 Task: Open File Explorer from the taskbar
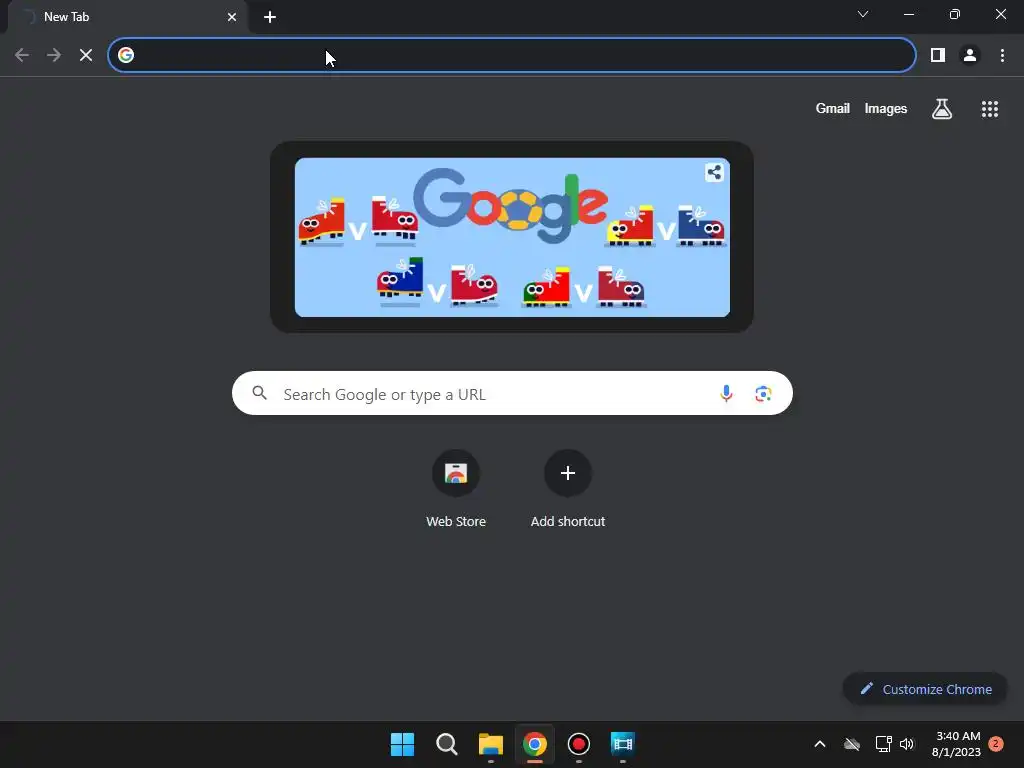(490, 744)
